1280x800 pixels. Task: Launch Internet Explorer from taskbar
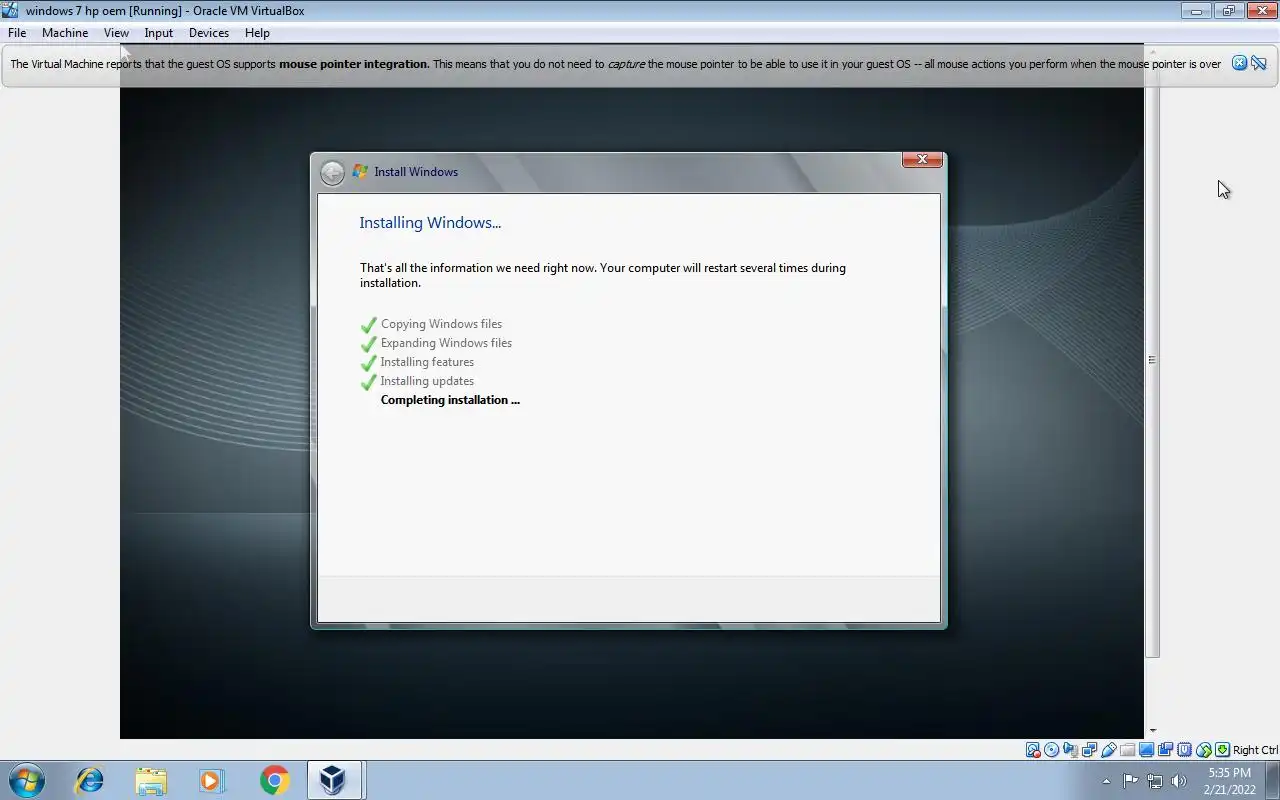click(89, 780)
